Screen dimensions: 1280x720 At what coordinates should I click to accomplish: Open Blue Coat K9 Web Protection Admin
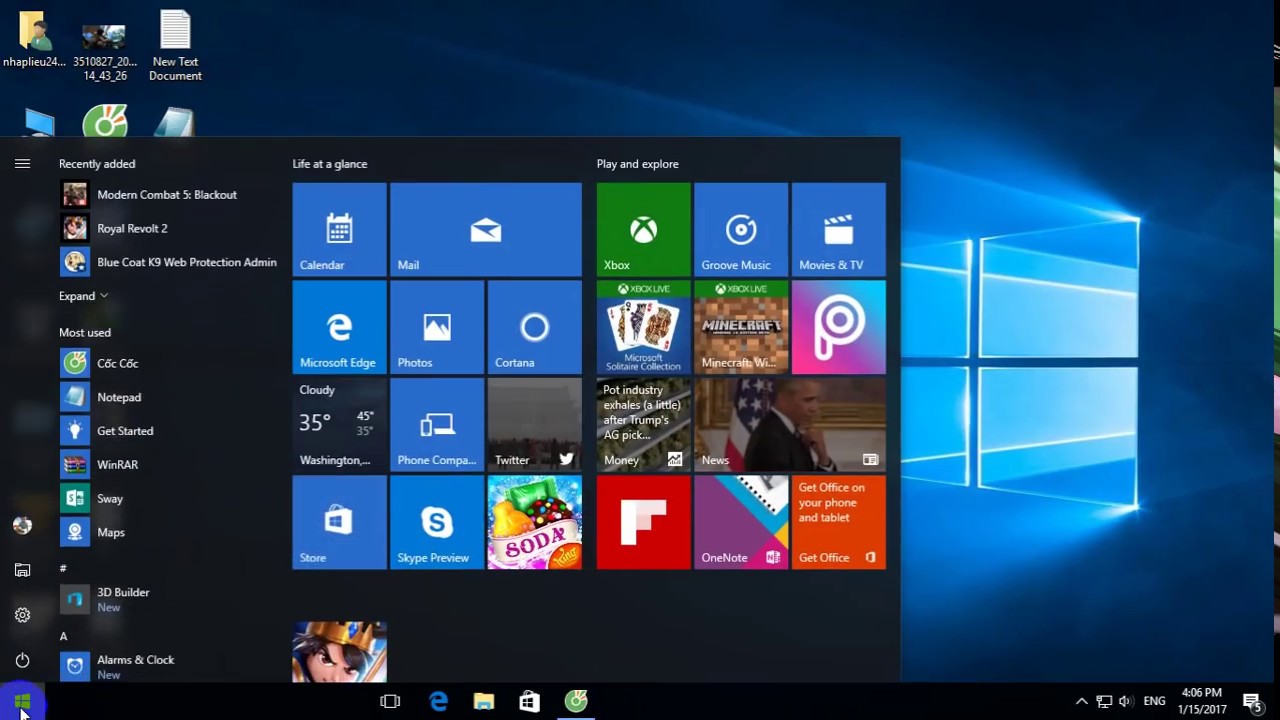pyautogui.click(x=168, y=262)
